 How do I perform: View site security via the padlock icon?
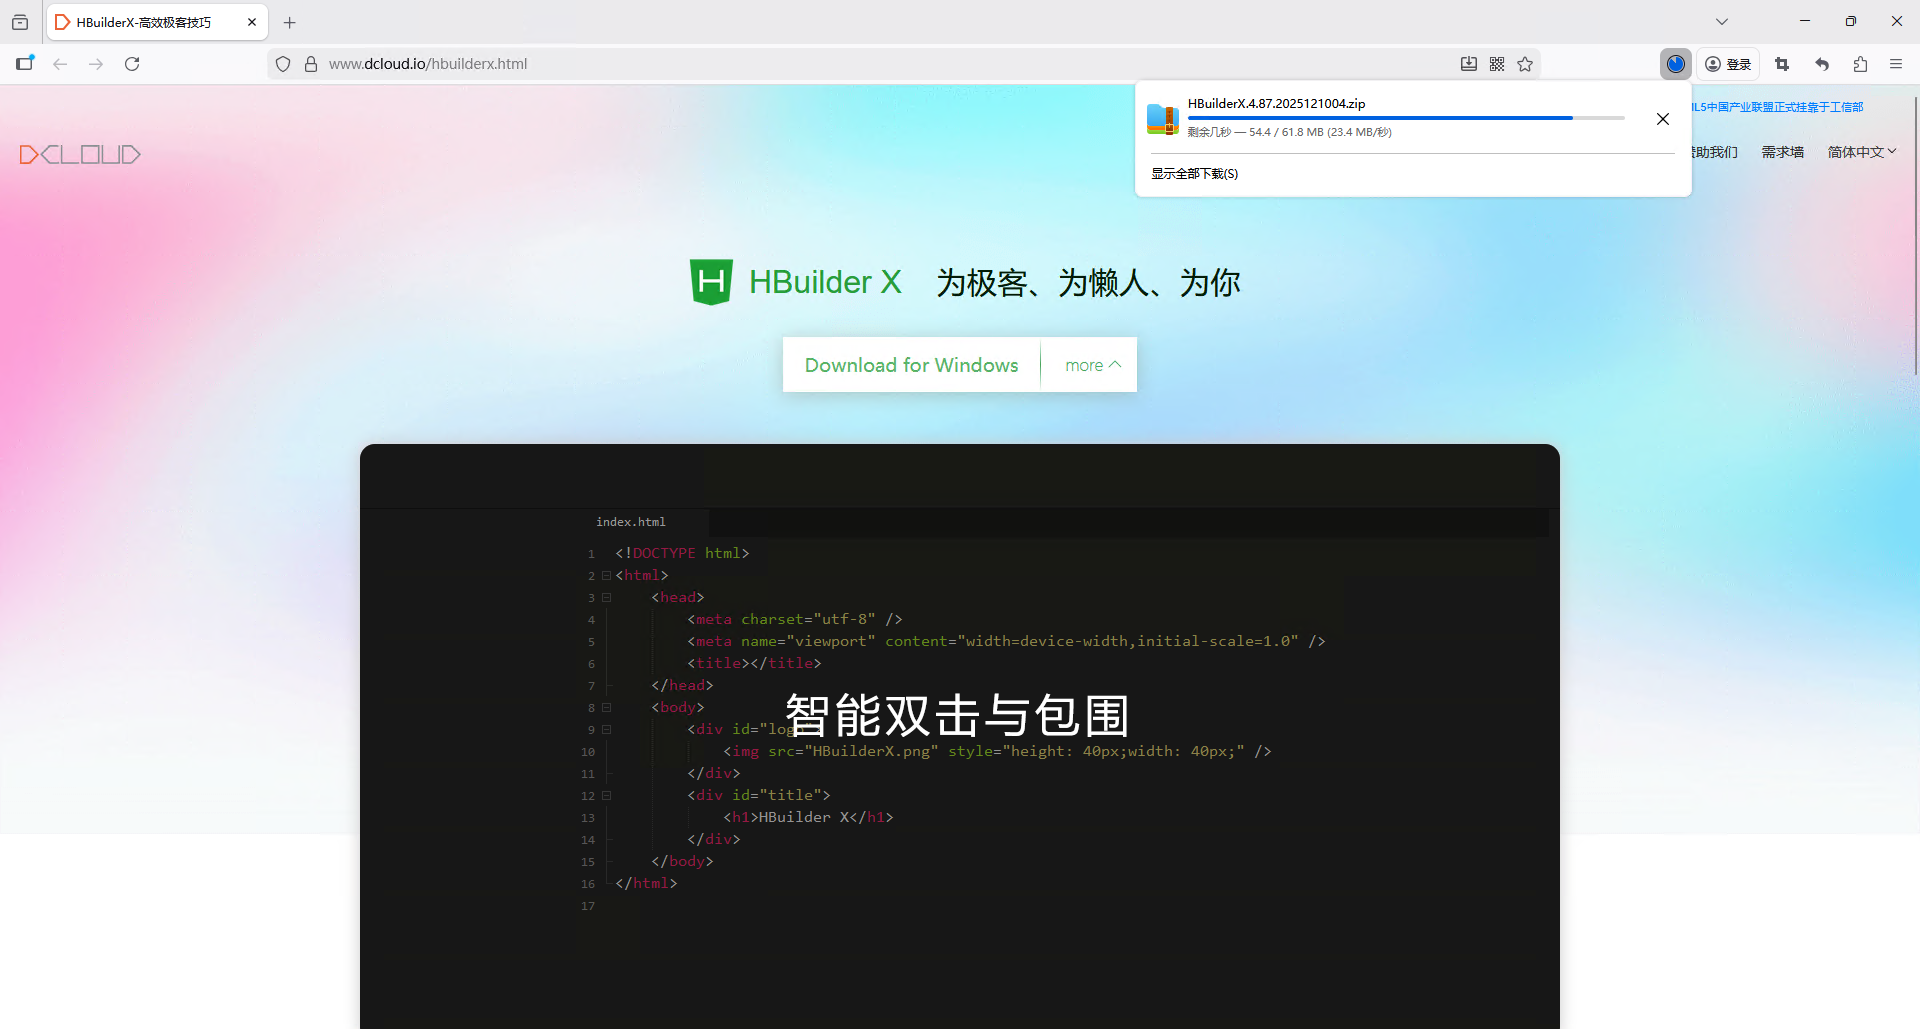coord(311,63)
